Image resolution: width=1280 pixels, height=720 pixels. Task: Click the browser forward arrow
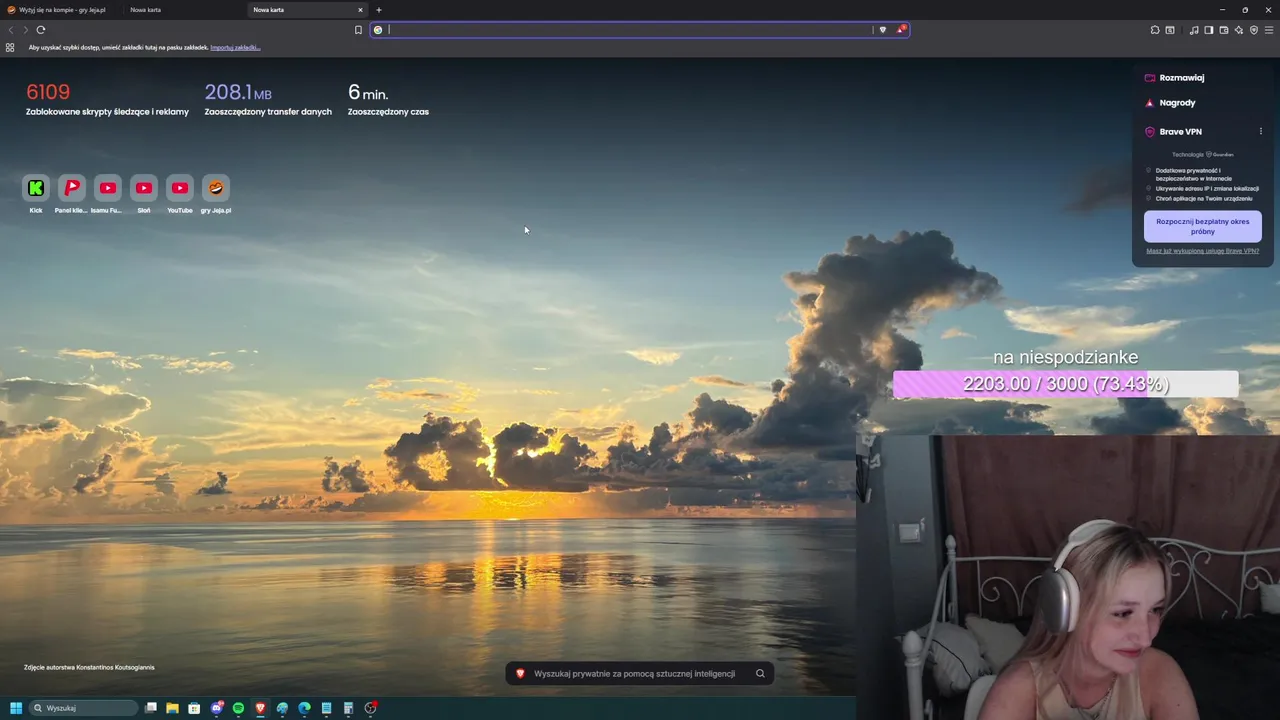point(26,30)
